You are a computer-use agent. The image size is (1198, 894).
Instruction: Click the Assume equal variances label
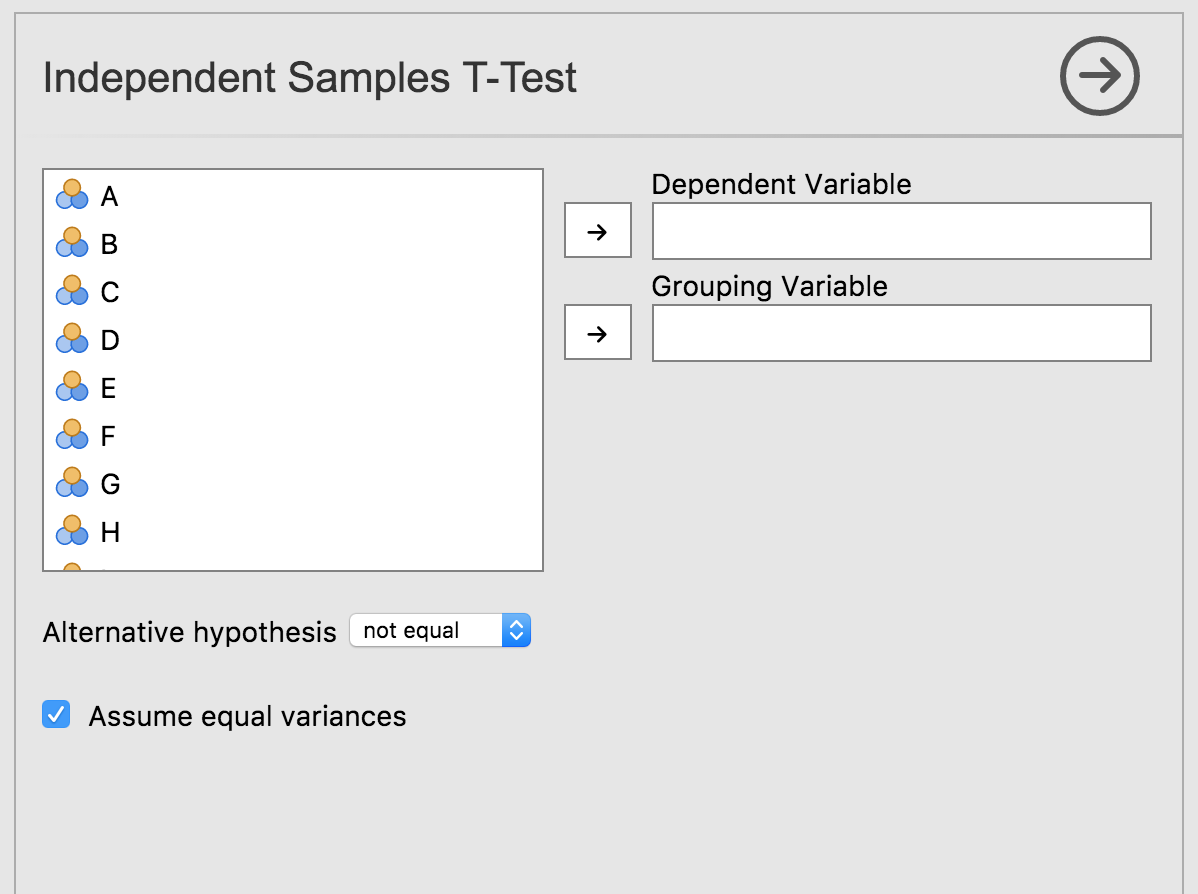click(x=247, y=716)
